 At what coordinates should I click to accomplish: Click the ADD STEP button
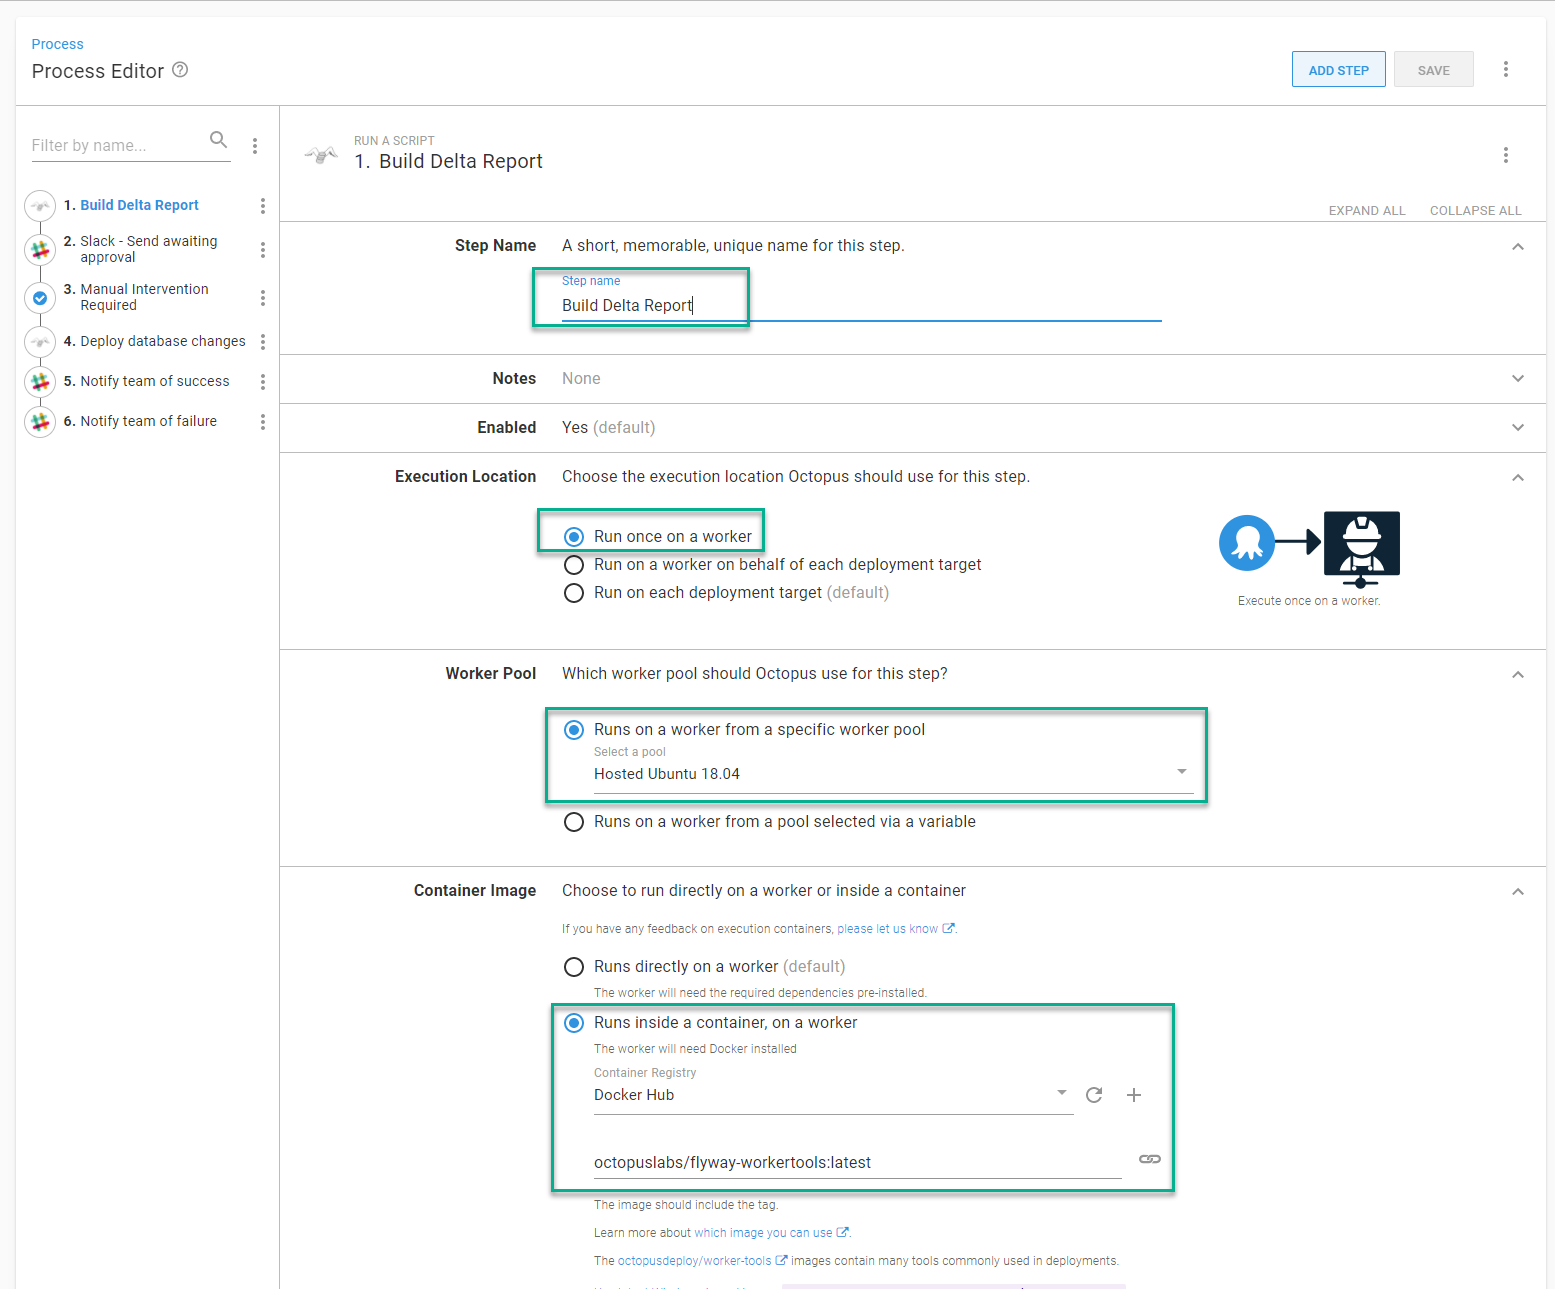click(1338, 69)
